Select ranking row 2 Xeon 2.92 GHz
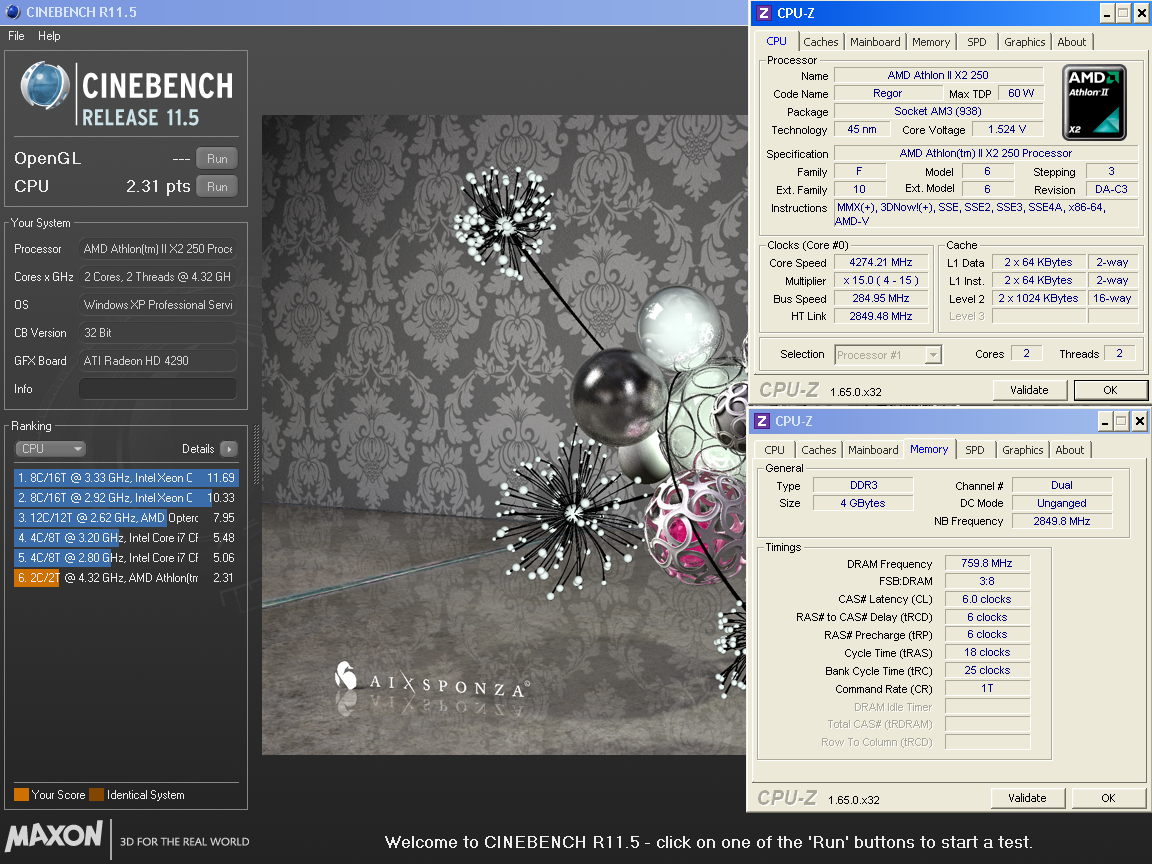 click(x=126, y=497)
